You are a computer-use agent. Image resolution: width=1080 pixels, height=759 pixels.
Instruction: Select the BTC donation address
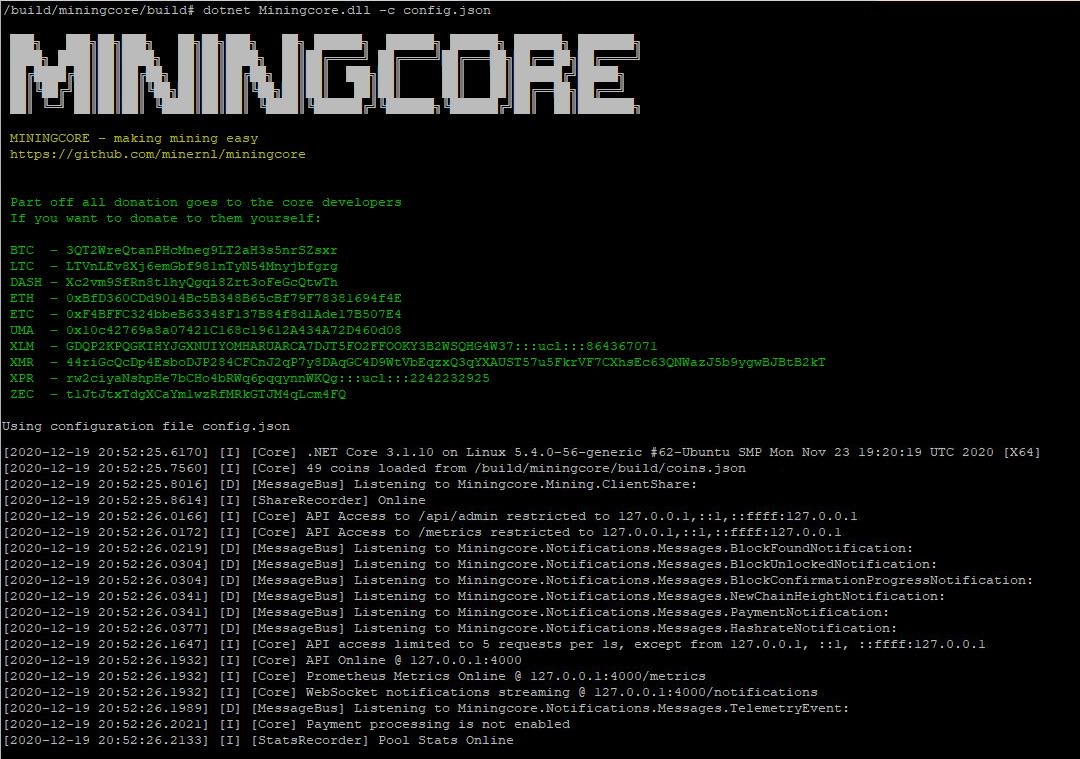click(x=202, y=250)
